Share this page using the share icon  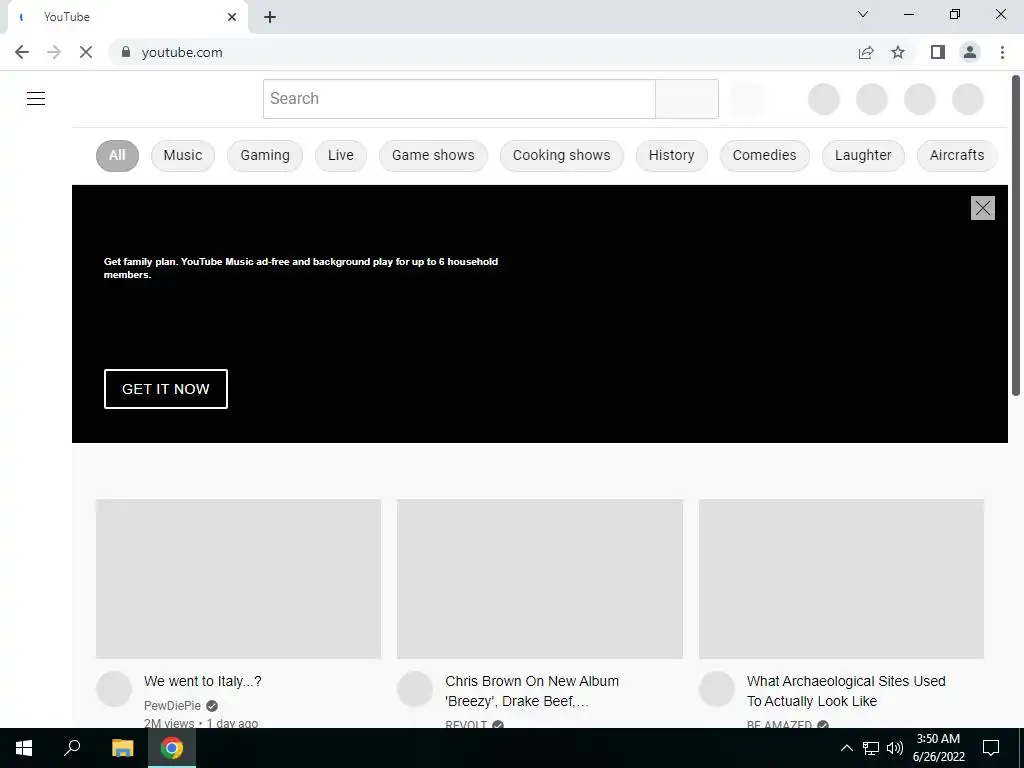click(866, 52)
